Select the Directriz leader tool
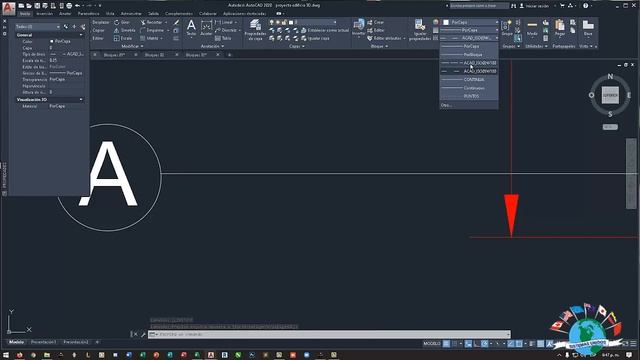The width and height of the screenshot is (640, 360). [x=226, y=30]
